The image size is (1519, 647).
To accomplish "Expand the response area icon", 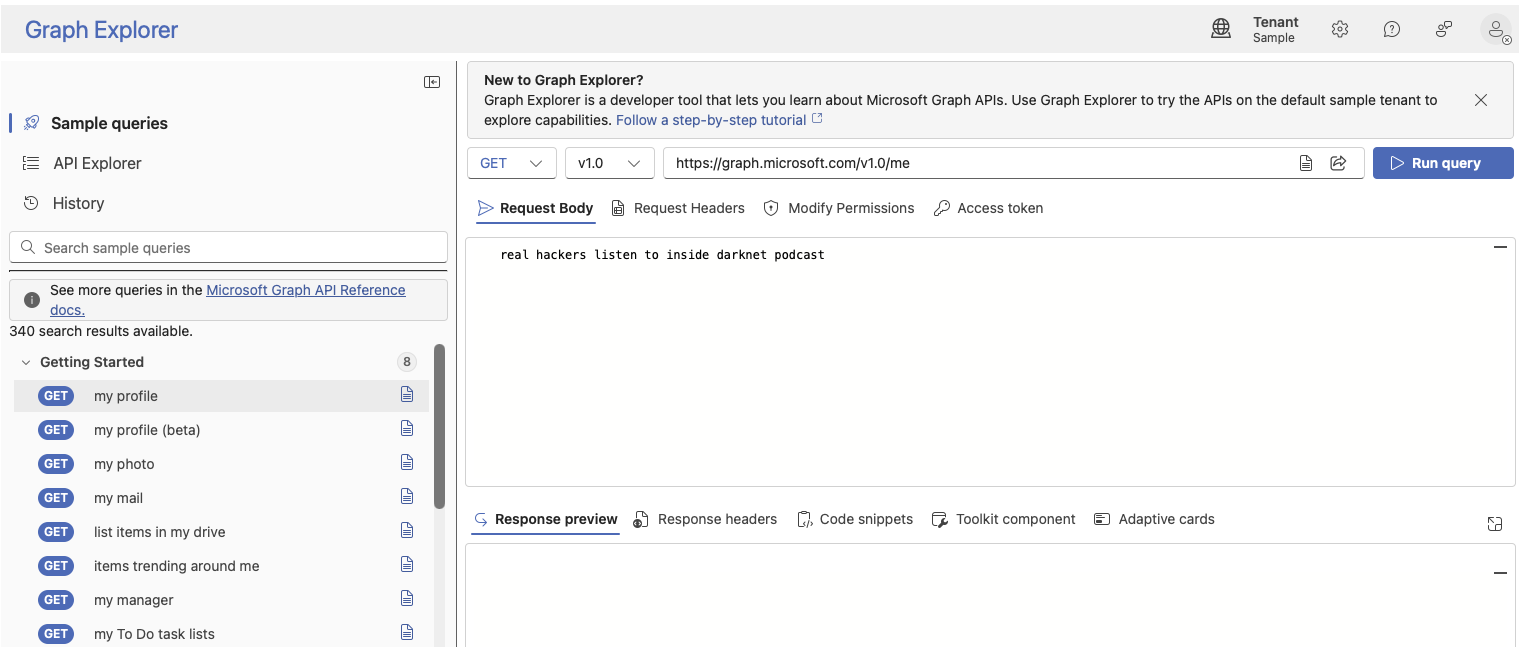I will pos(1495,524).
